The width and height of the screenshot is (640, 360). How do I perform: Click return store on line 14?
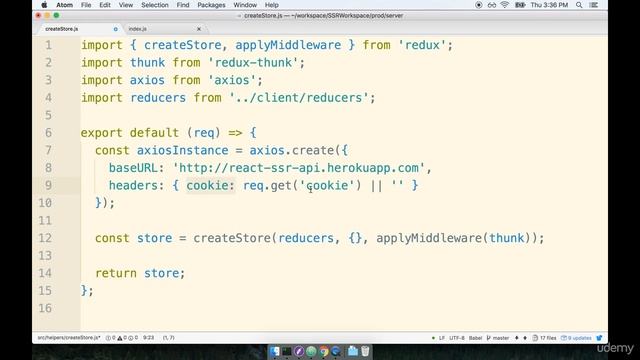140,273
